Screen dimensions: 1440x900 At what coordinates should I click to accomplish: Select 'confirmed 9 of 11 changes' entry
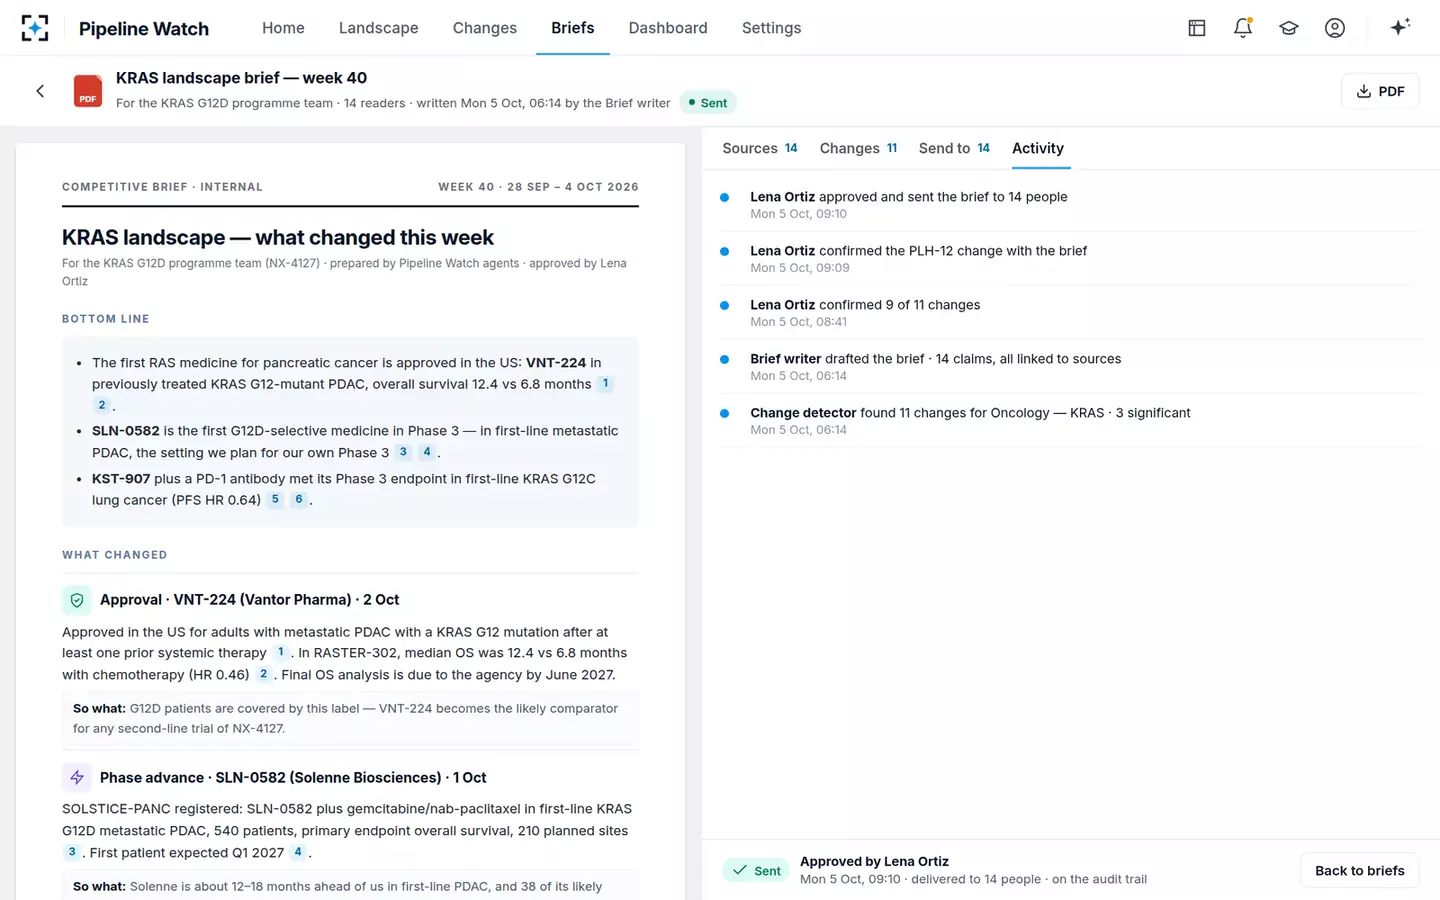(x=1070, y=313)
